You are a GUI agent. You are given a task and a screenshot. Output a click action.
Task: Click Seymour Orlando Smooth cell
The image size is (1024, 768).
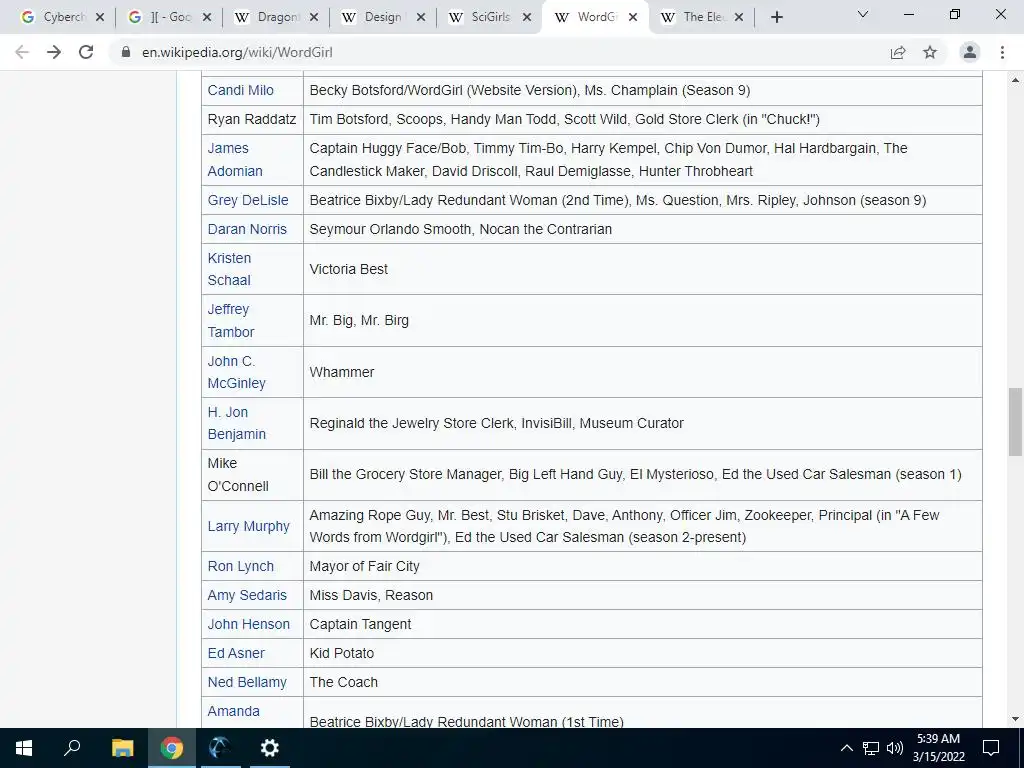(643, 229)
